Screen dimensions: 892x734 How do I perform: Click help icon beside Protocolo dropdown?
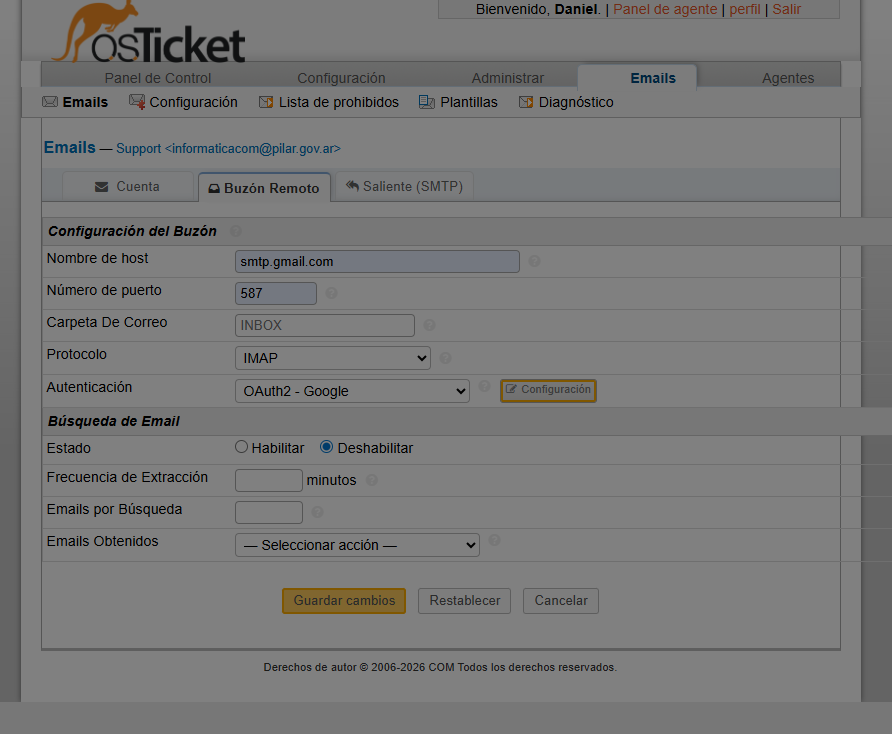coord(445,358)
